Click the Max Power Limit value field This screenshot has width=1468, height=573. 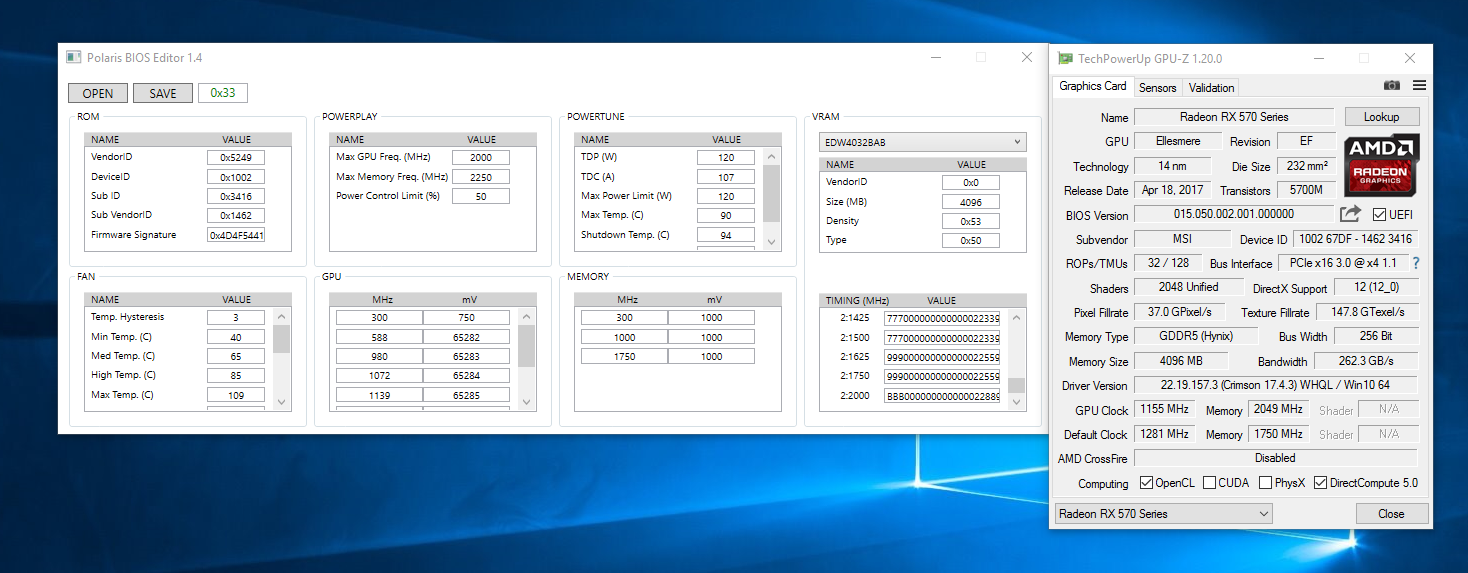(x=726, y=196)
